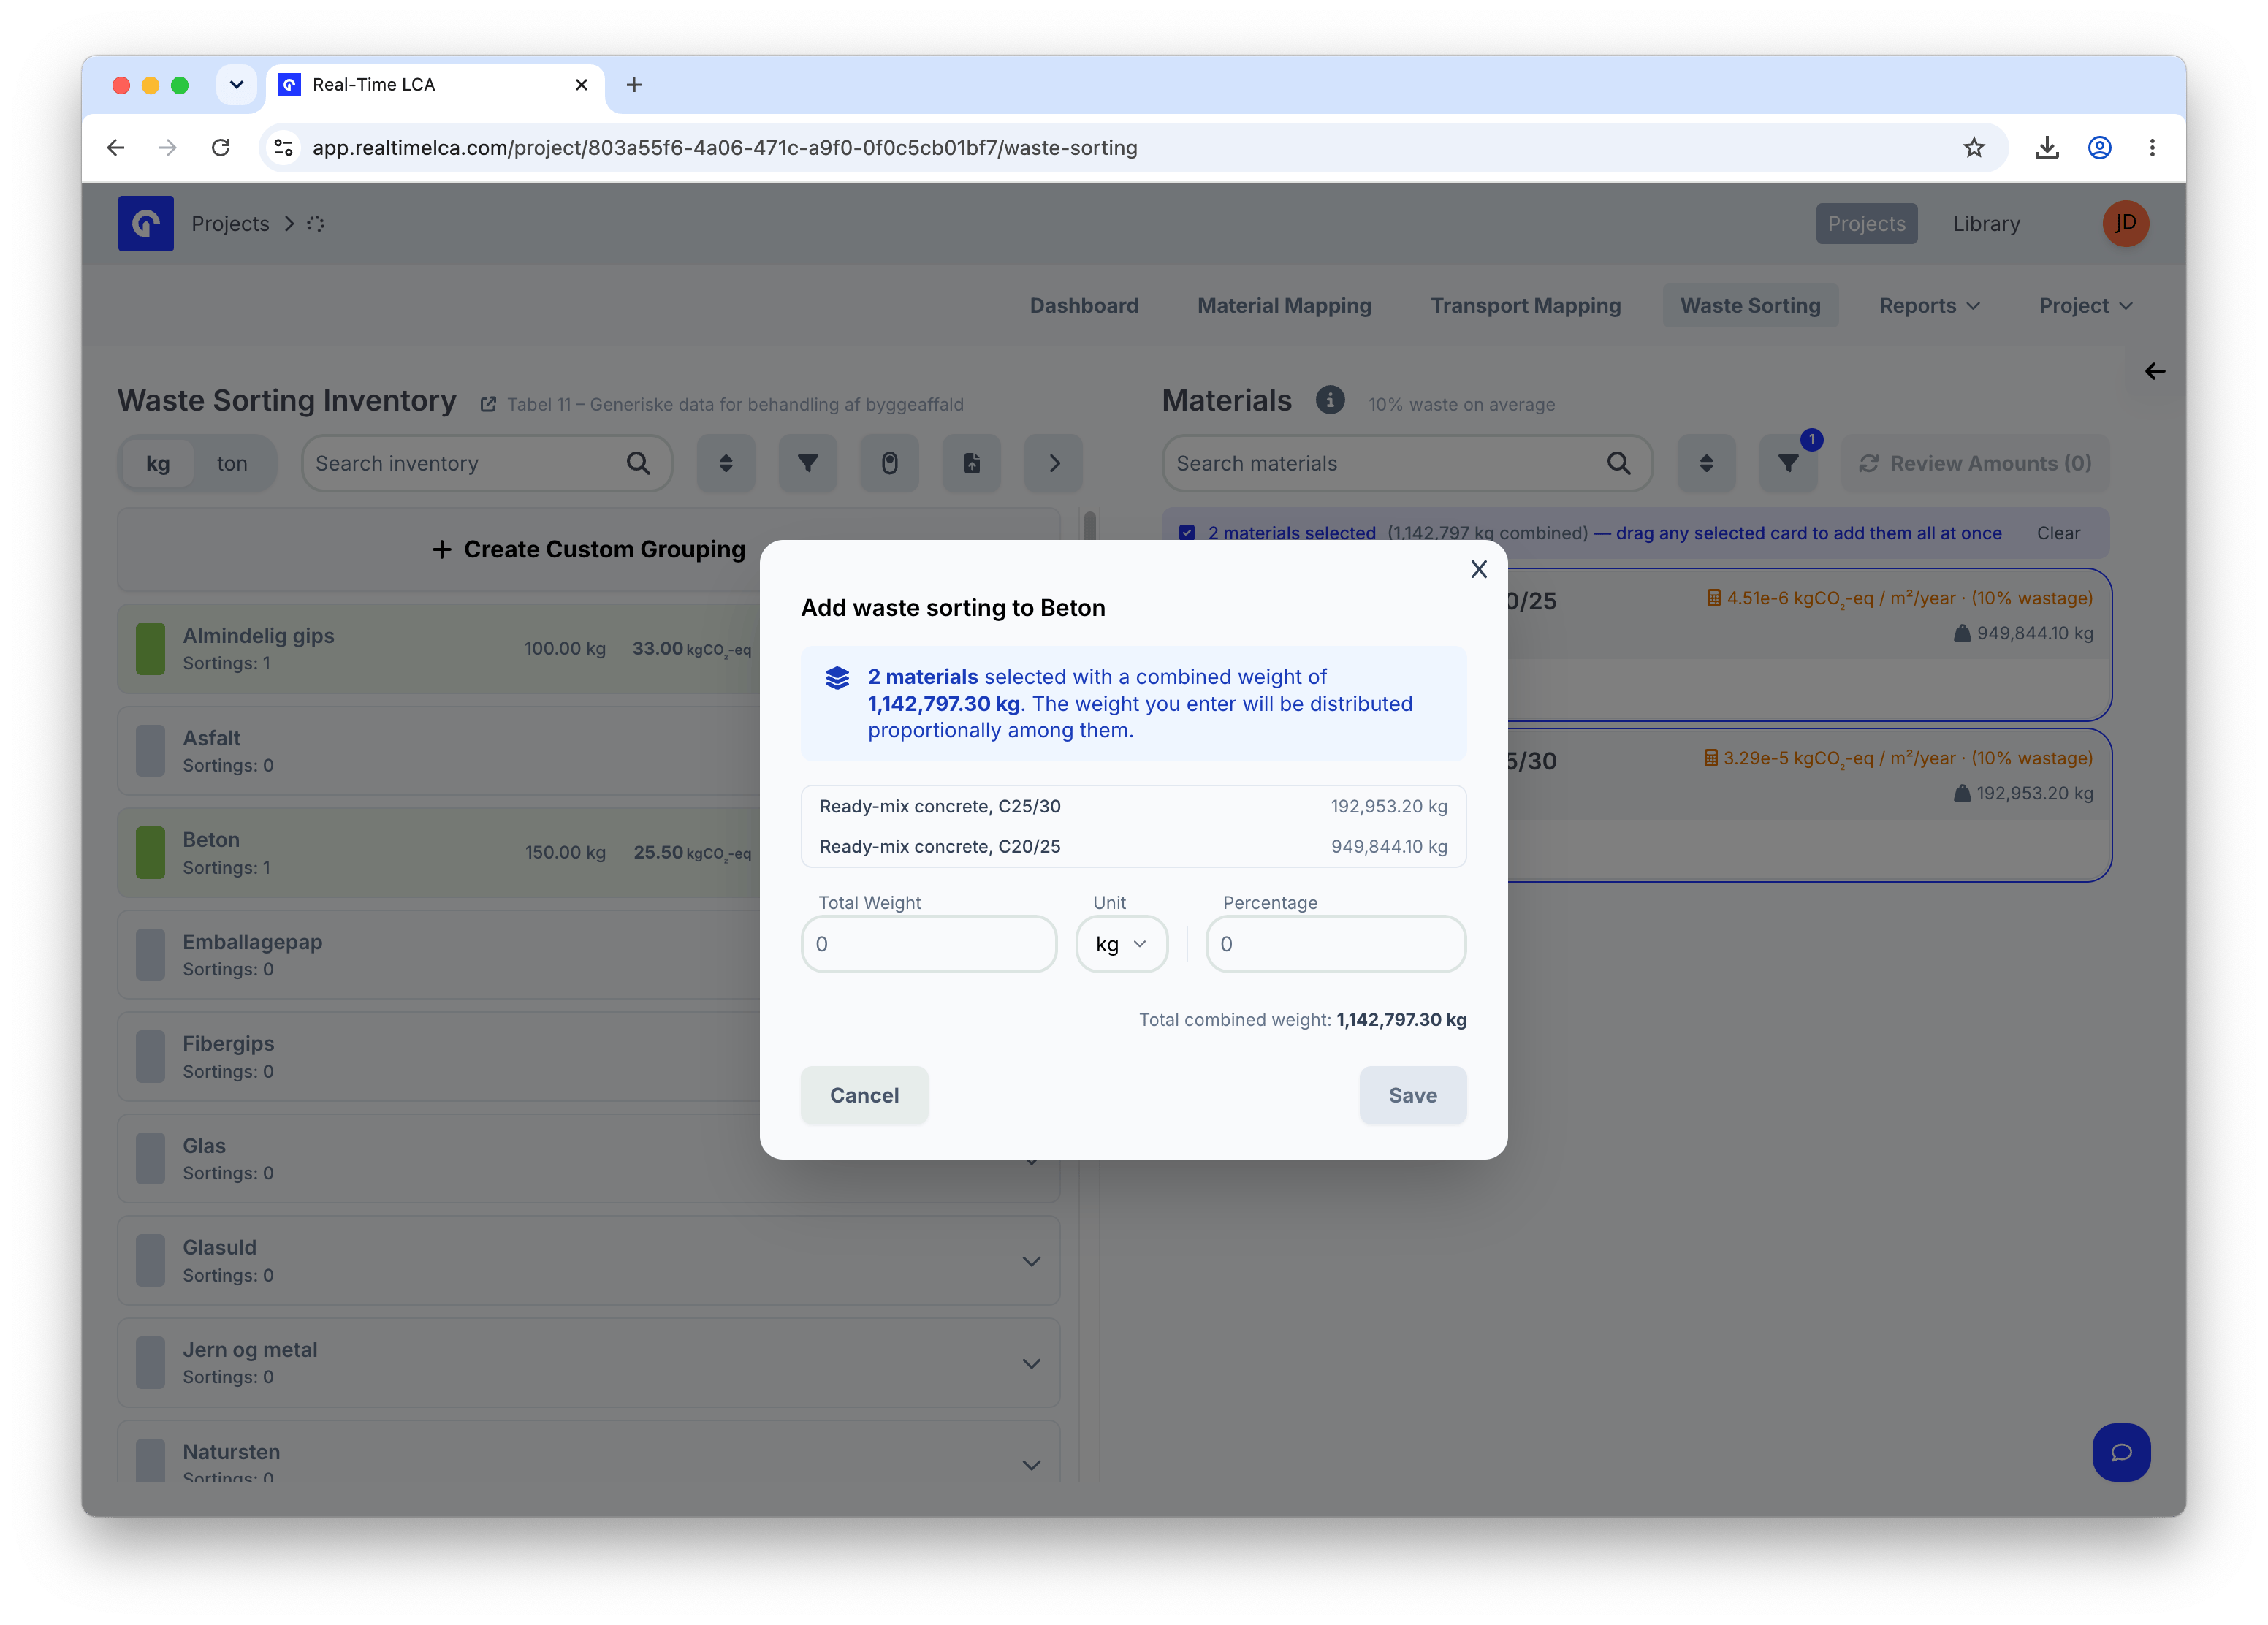
Task: Click the materials search magnifier icon
Action: [1618, 463]
